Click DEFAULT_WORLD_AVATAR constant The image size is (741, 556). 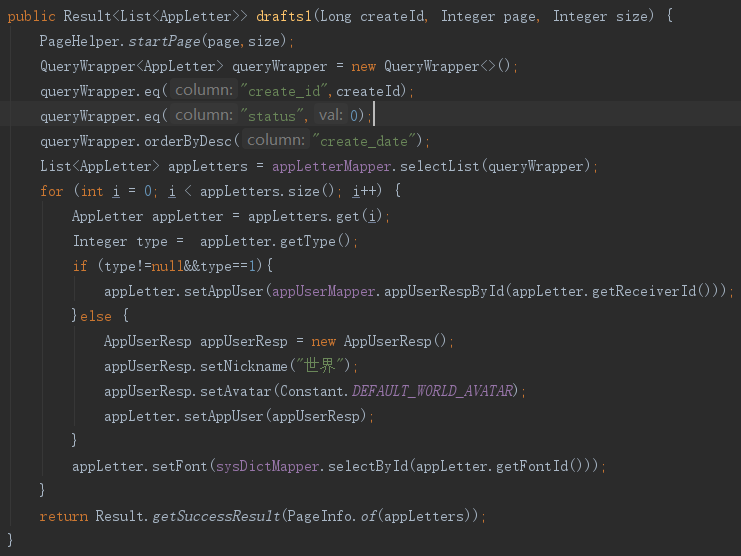432,392
